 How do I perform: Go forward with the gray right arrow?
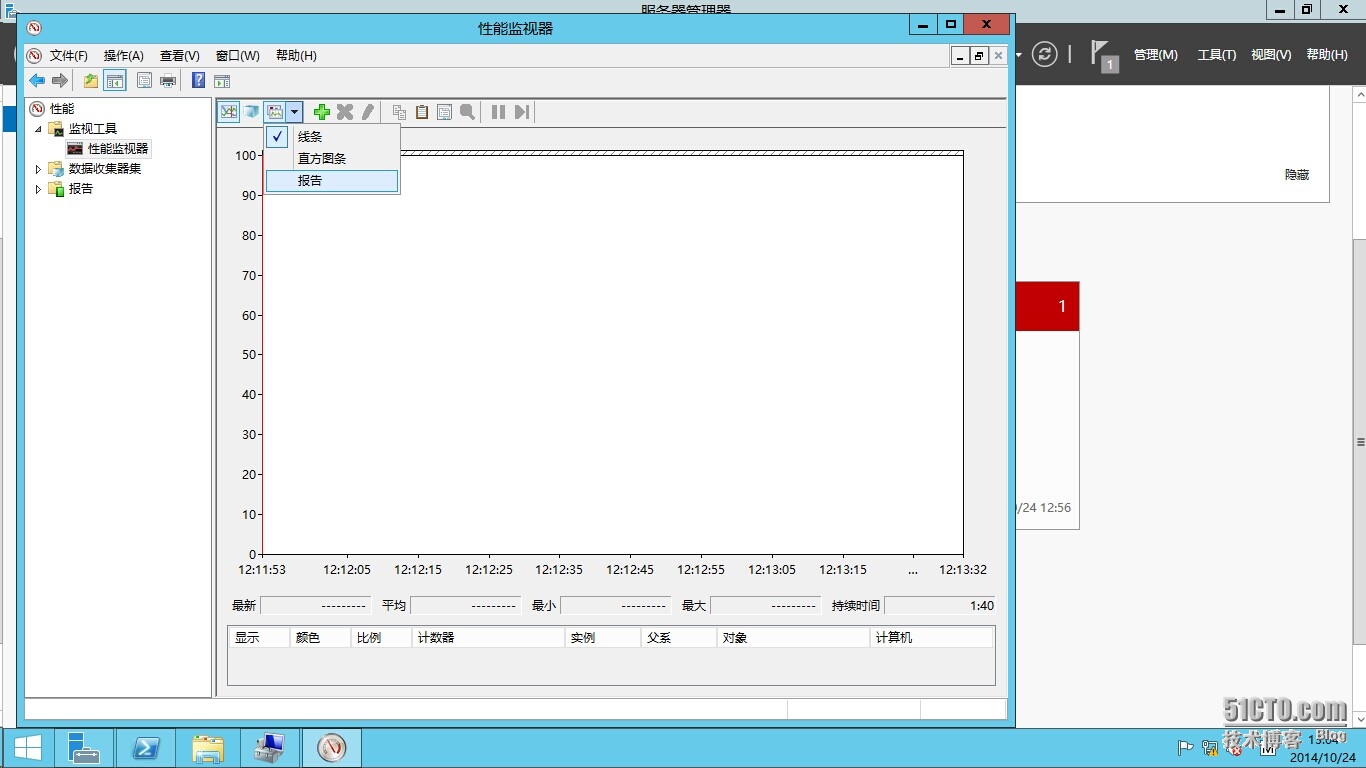[60, 81]
